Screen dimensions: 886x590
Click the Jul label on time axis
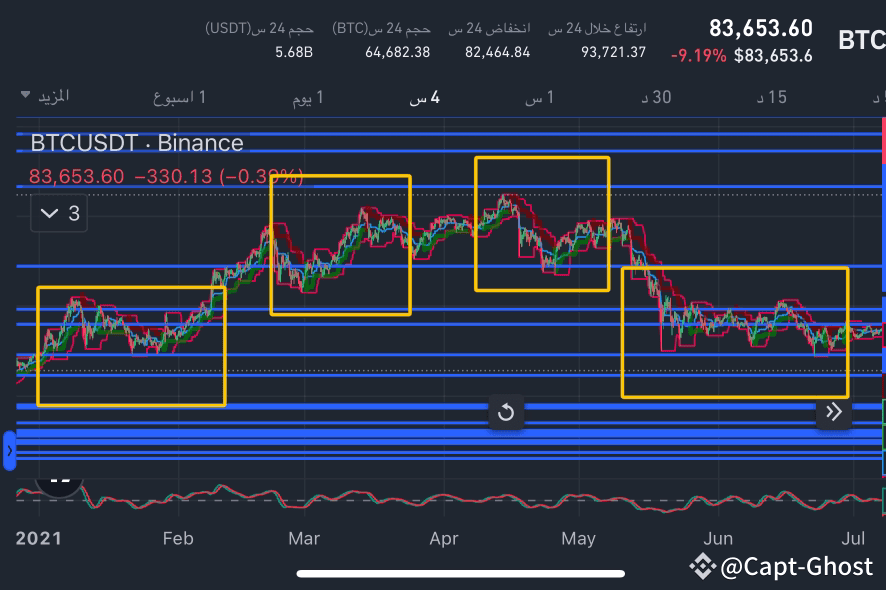[853, 538]
